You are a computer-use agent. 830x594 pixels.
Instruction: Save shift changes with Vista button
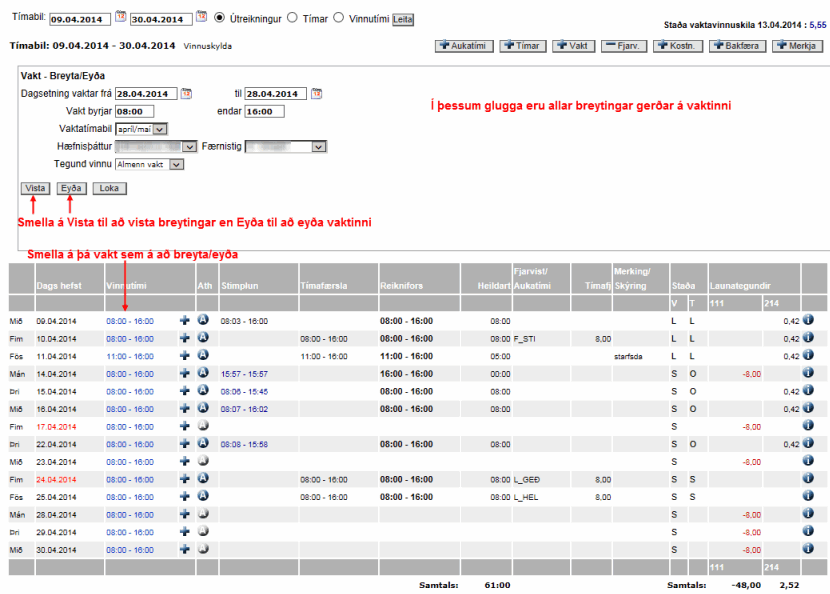[x=35, y=188]
